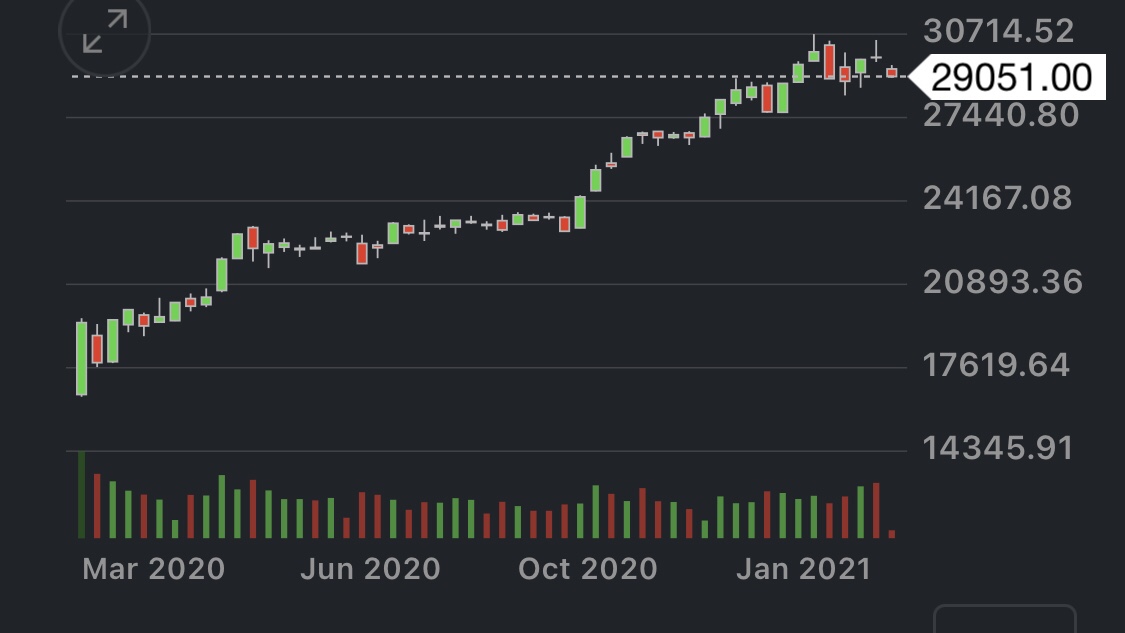1125x633 pixels.
Task: Click the Mar 2020 date label
Action: [x=153, y=569]
